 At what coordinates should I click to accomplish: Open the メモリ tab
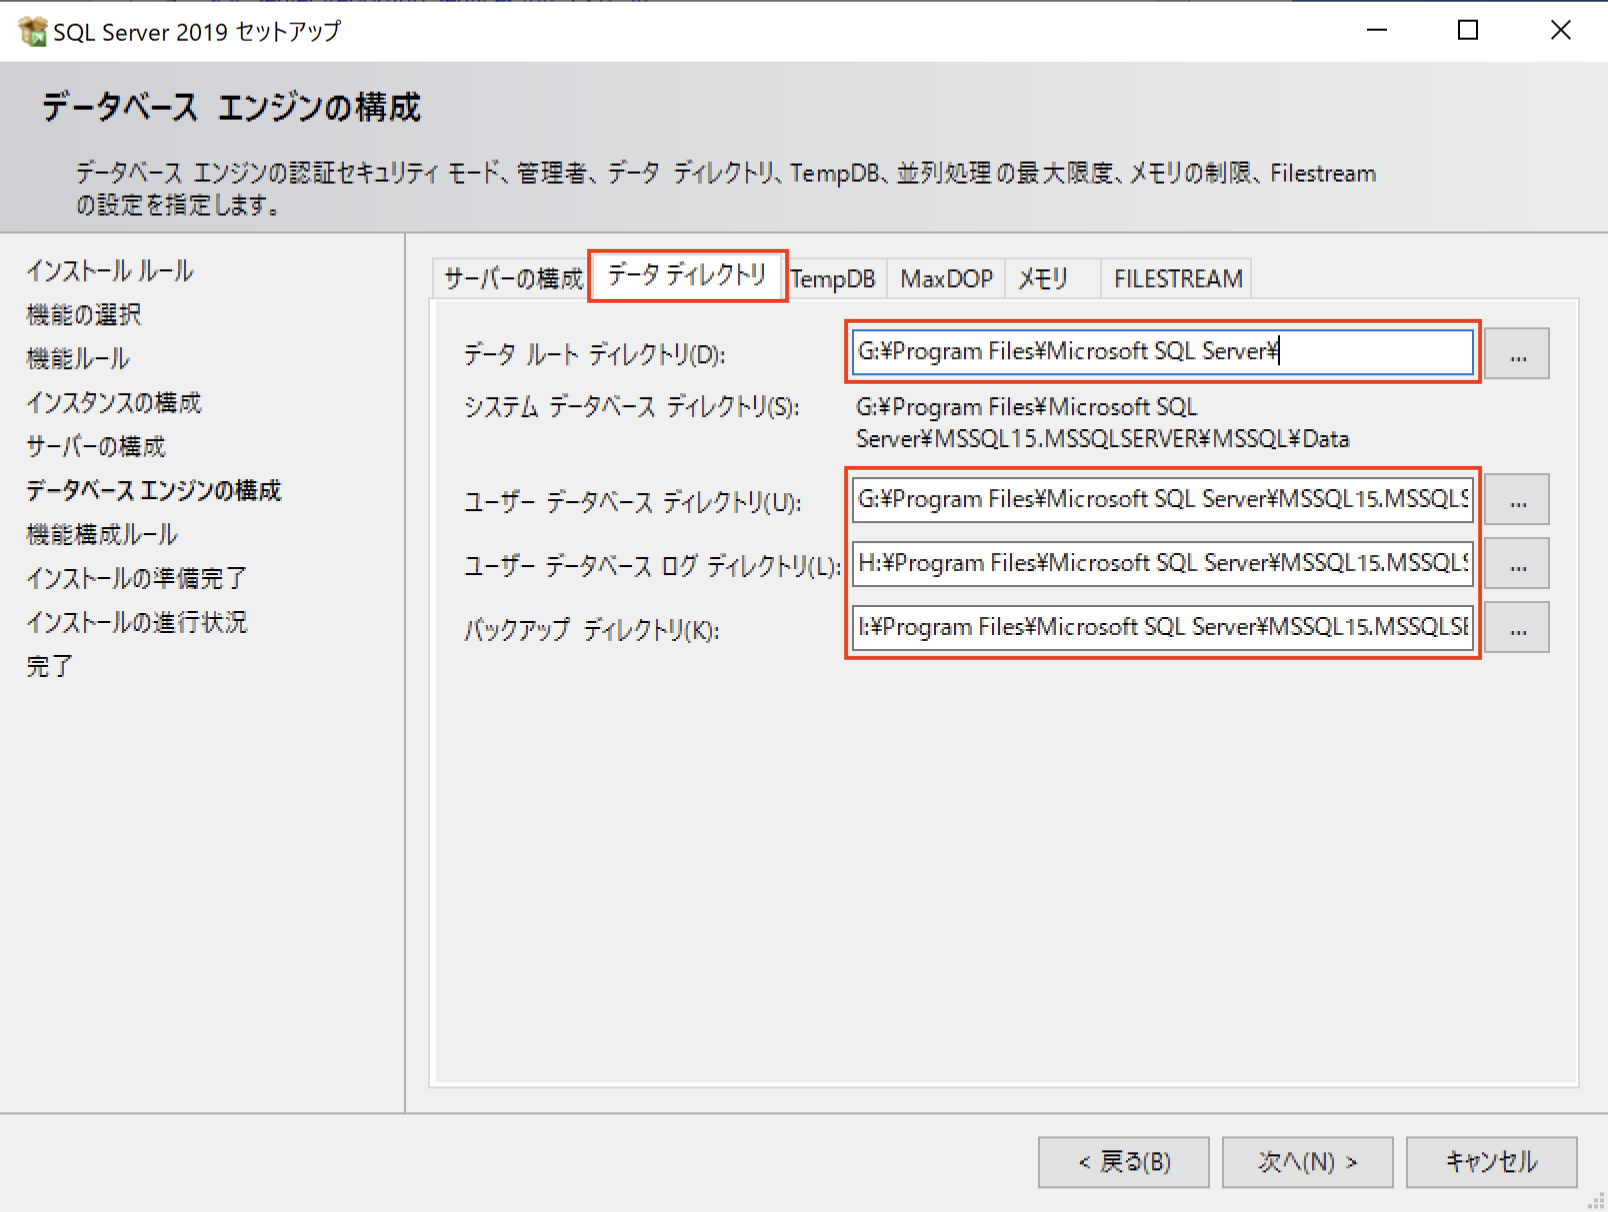click(1046, 278)
